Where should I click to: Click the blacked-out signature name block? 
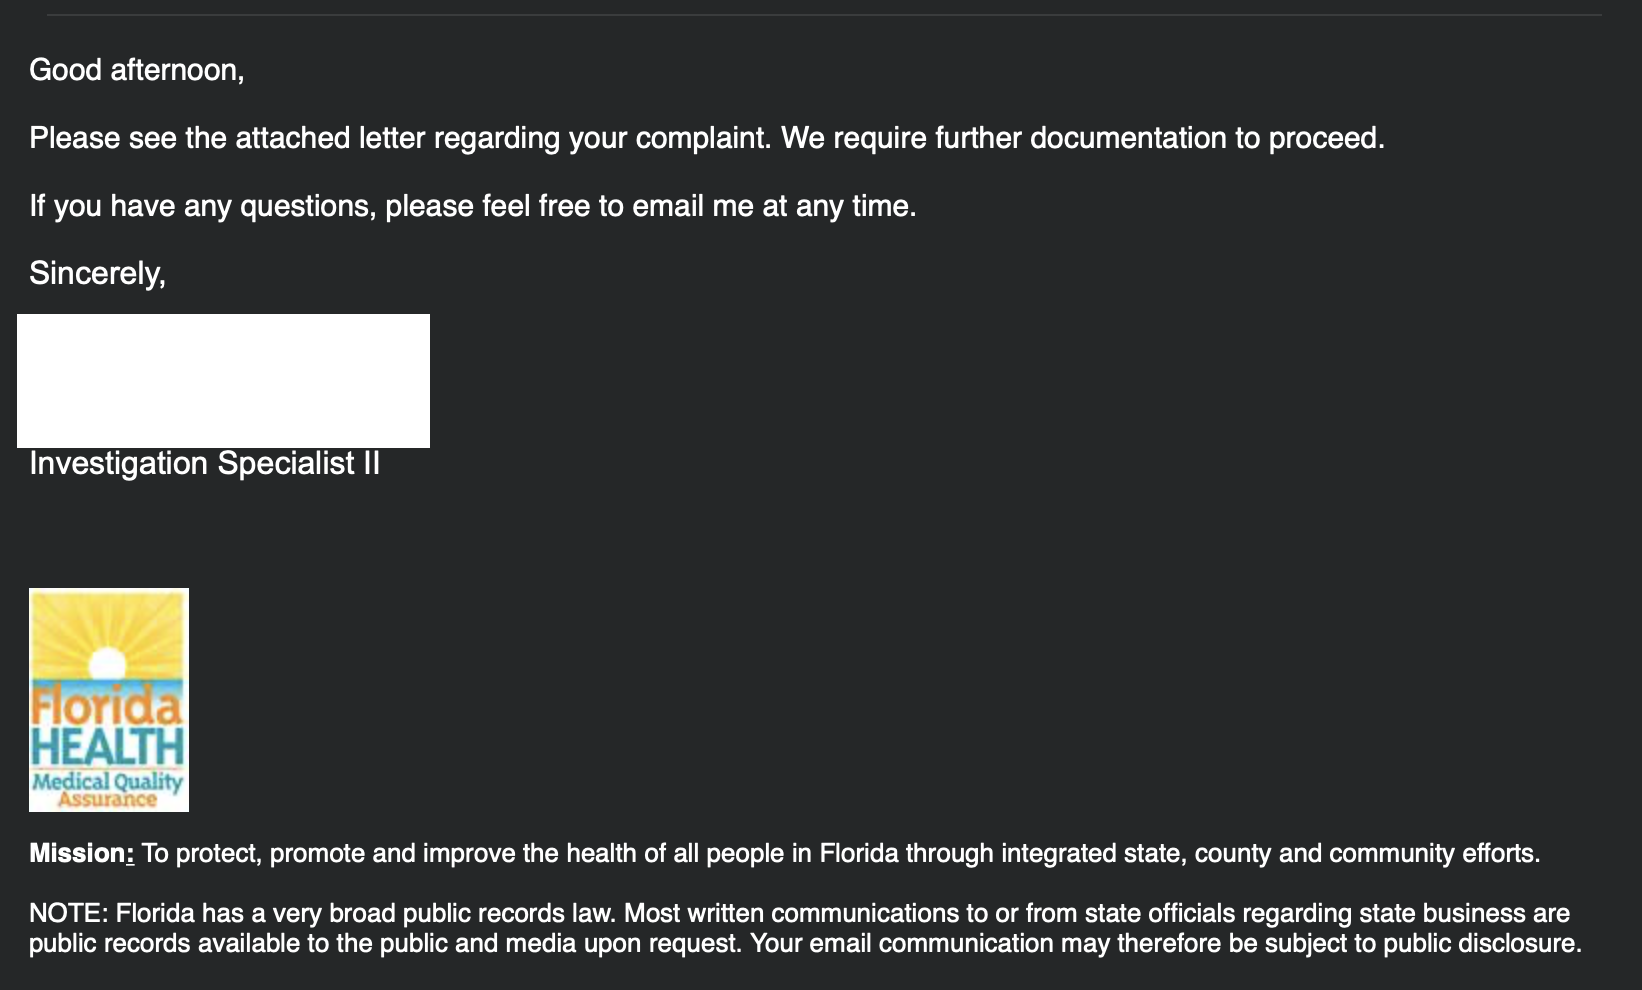223,380
